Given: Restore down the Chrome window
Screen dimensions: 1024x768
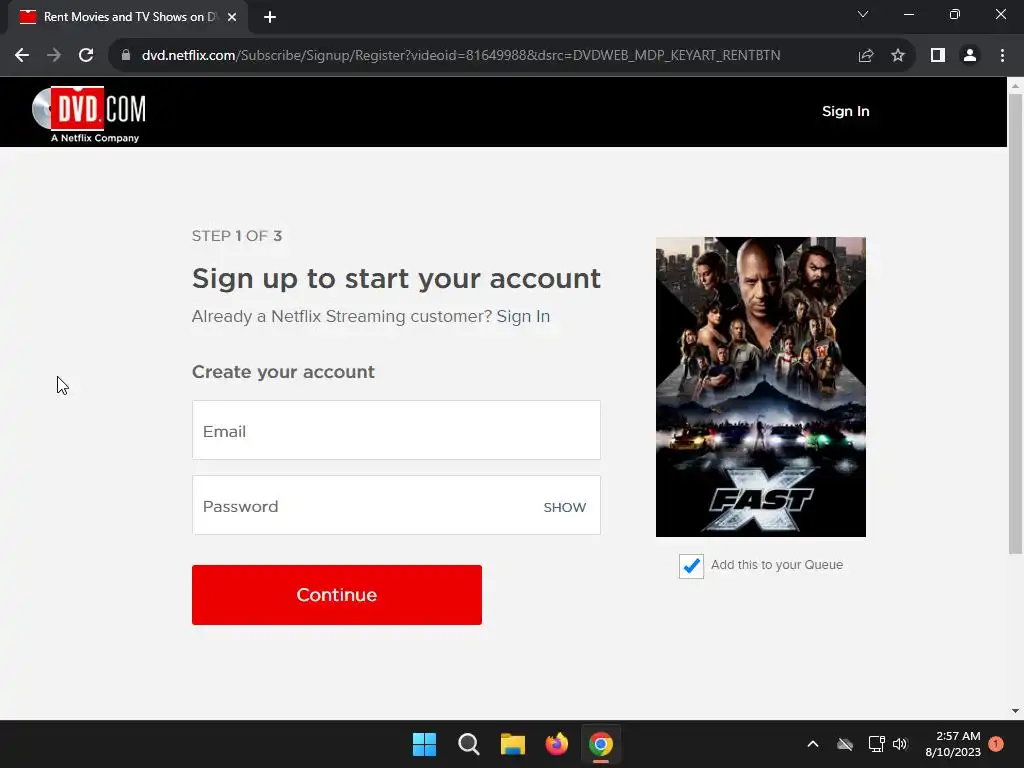Looking at the screenshot, I should [x=955, y=14].
